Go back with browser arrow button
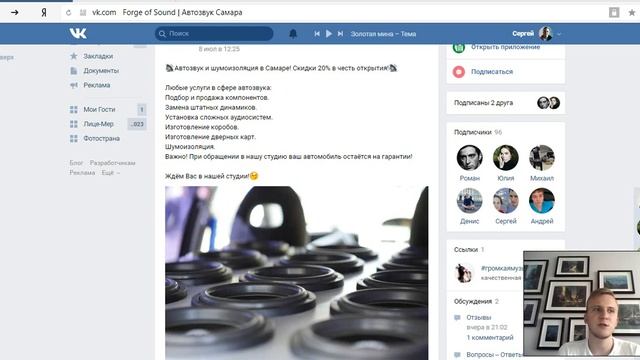640x360 pixels. (x=15, y=13)
